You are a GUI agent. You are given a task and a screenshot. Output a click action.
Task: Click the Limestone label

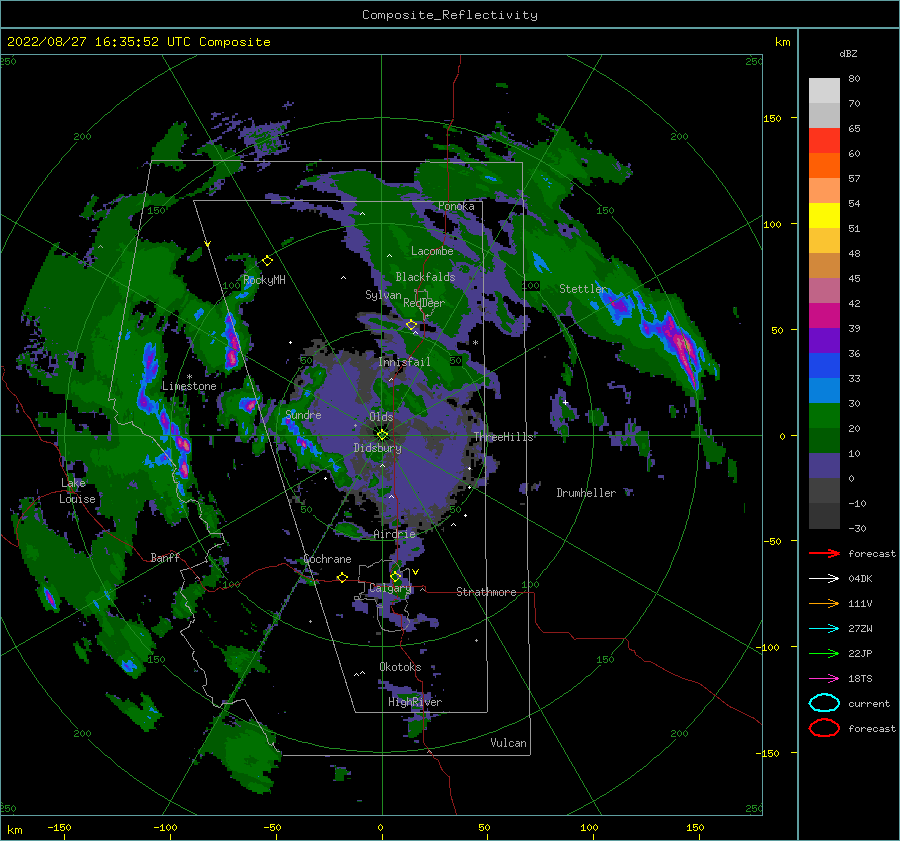189,386
